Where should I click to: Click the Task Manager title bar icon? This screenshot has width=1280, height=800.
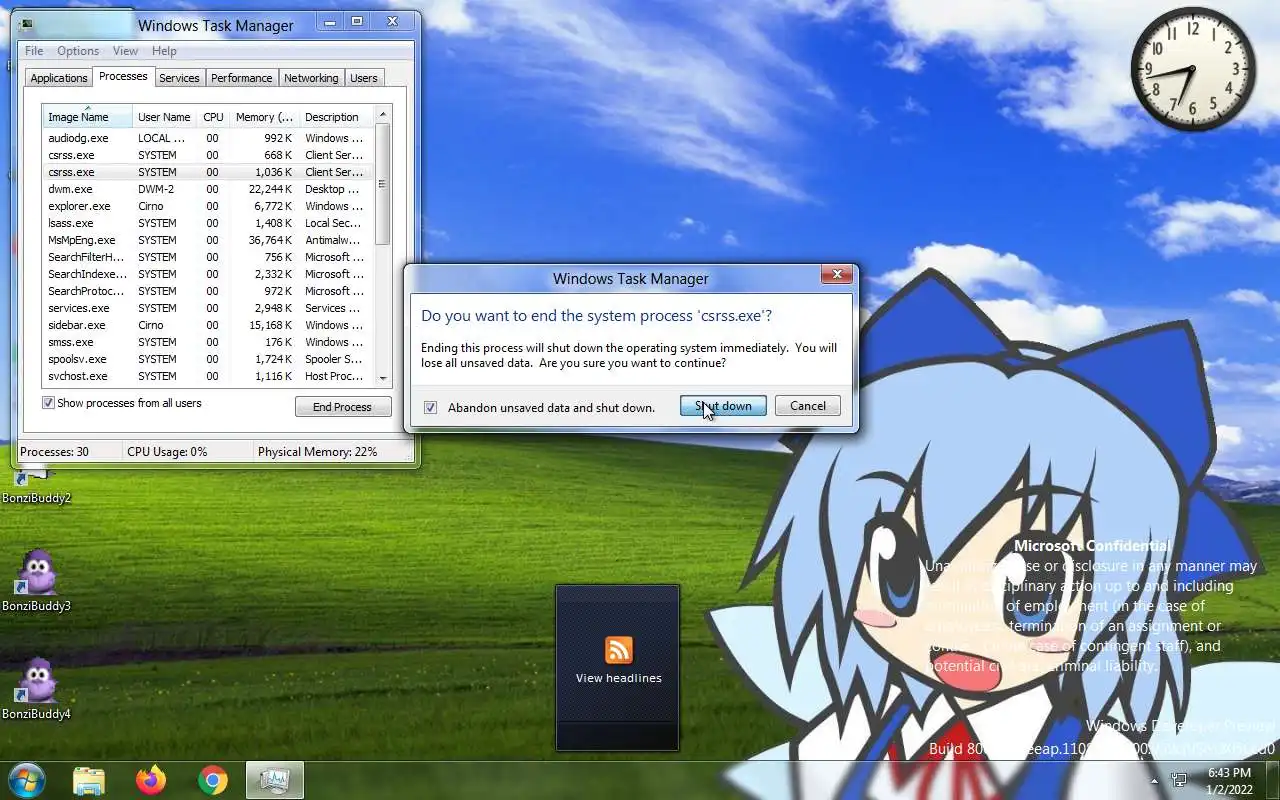click(x=25, y=25)
